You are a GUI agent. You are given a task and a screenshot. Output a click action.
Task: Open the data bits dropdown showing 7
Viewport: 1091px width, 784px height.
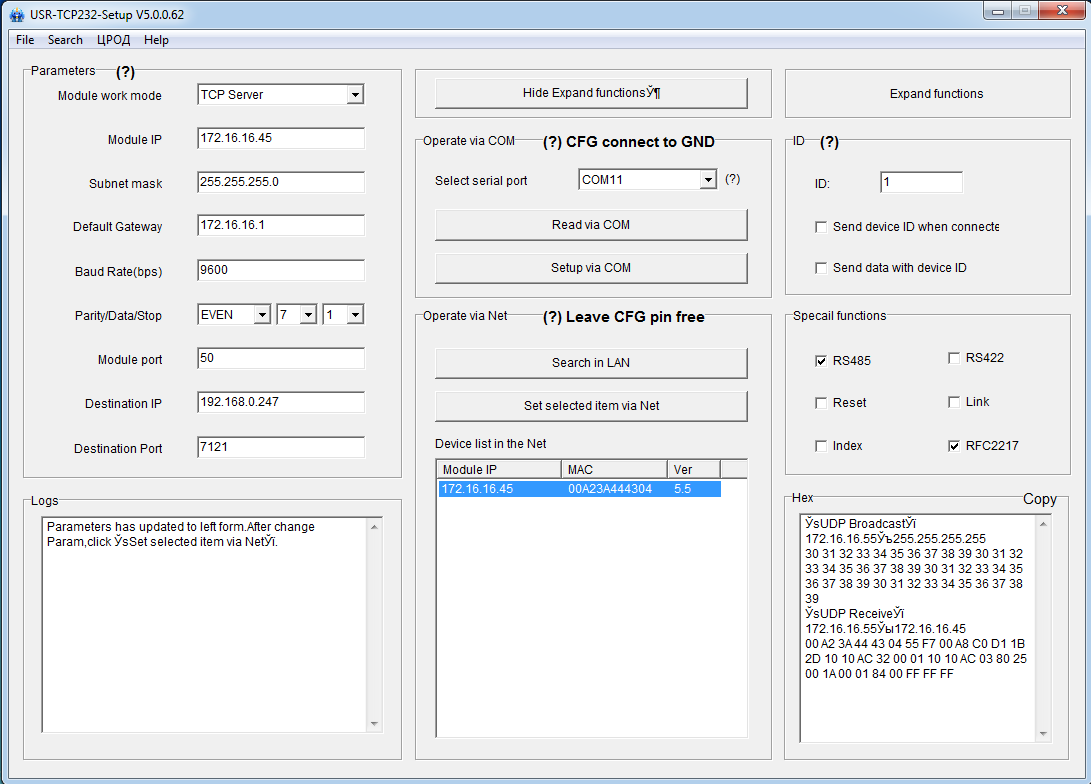point(308,315)
